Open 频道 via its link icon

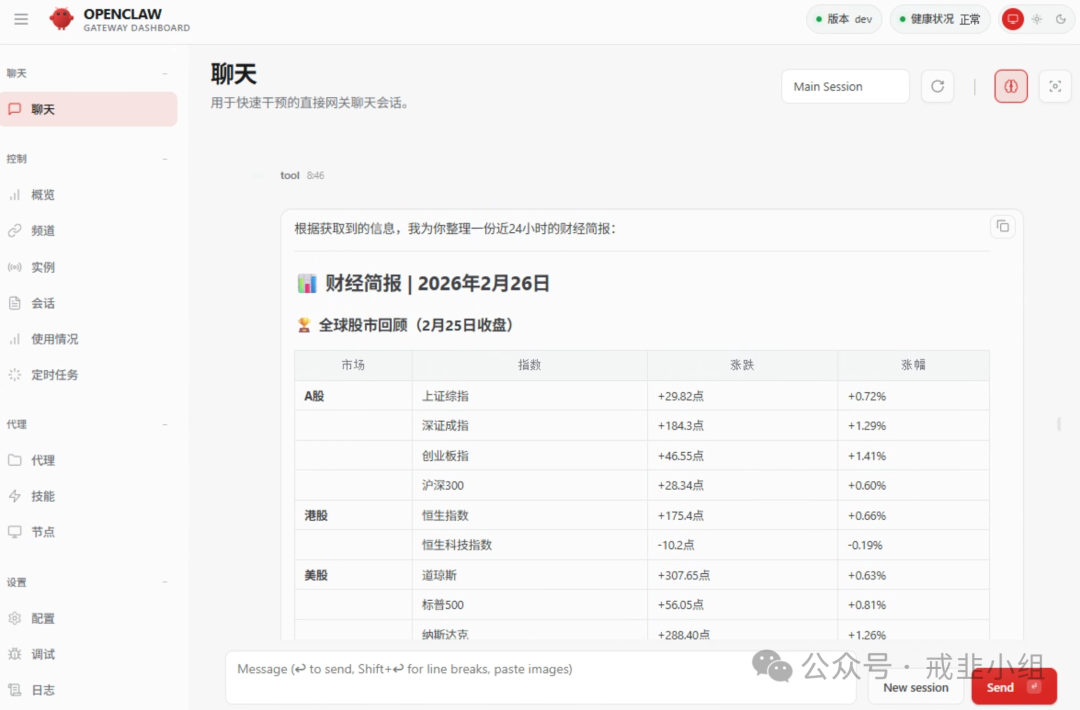[15, 231]
